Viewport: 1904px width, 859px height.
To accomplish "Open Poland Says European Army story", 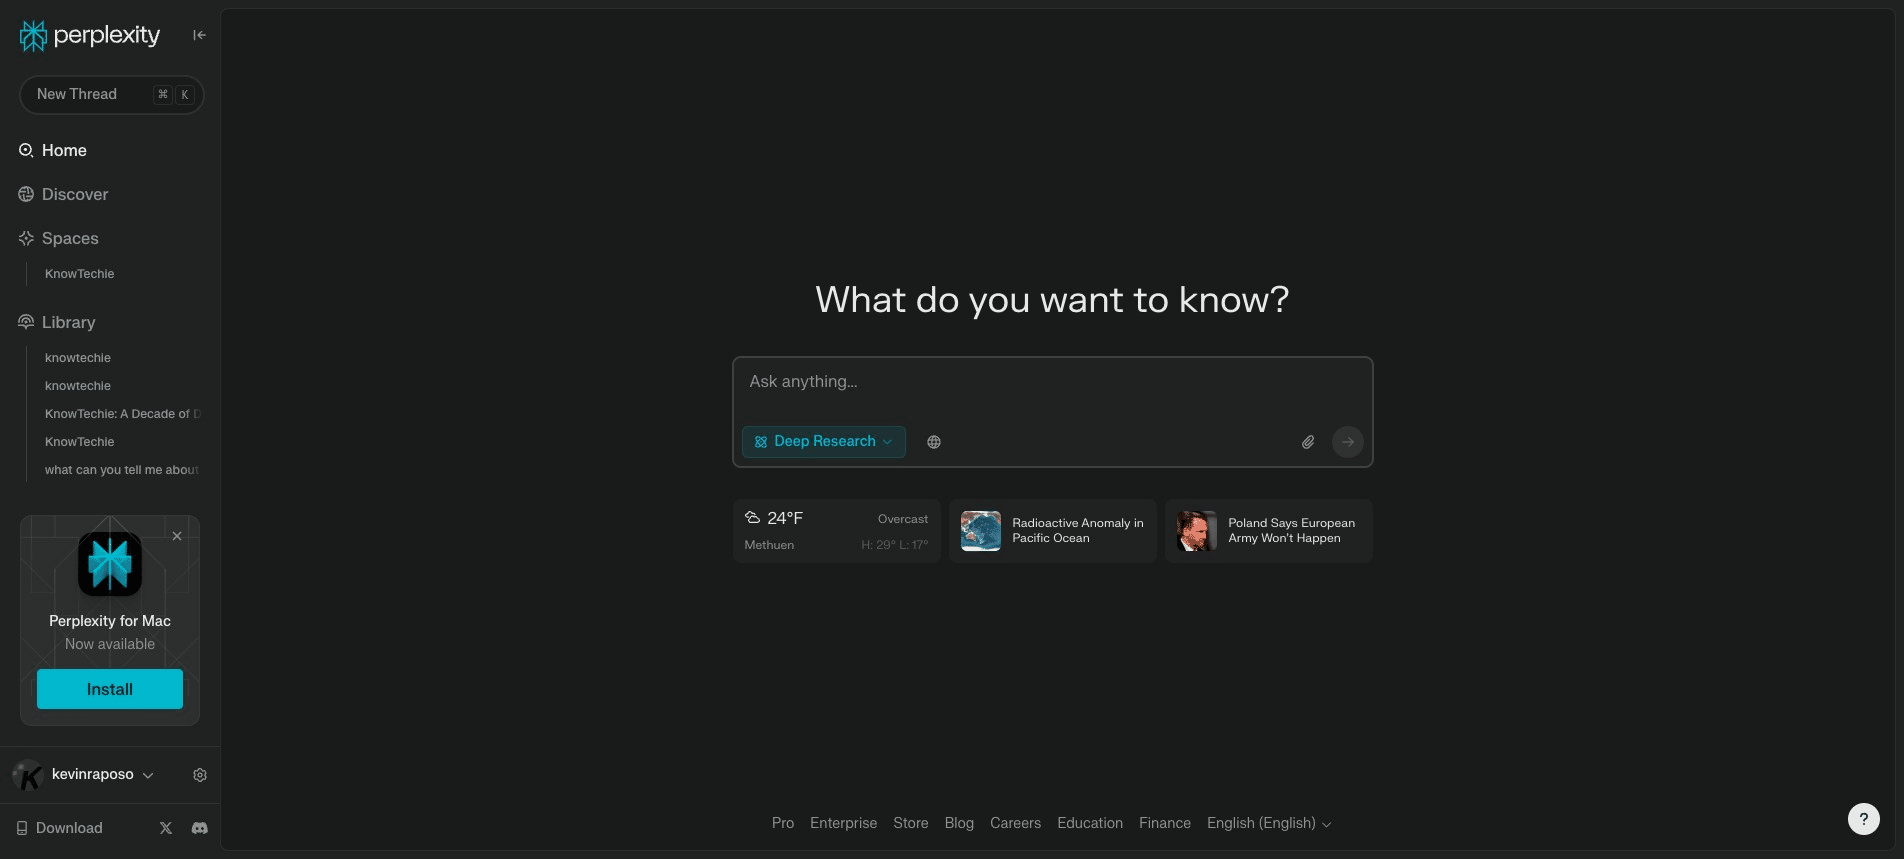I will (x=1268, y=531).
